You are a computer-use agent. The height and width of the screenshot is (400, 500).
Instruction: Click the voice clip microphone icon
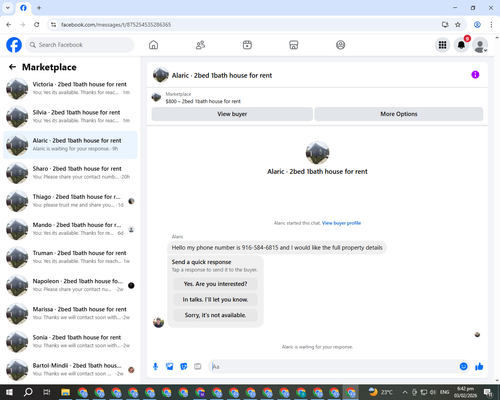pos(155,367)
